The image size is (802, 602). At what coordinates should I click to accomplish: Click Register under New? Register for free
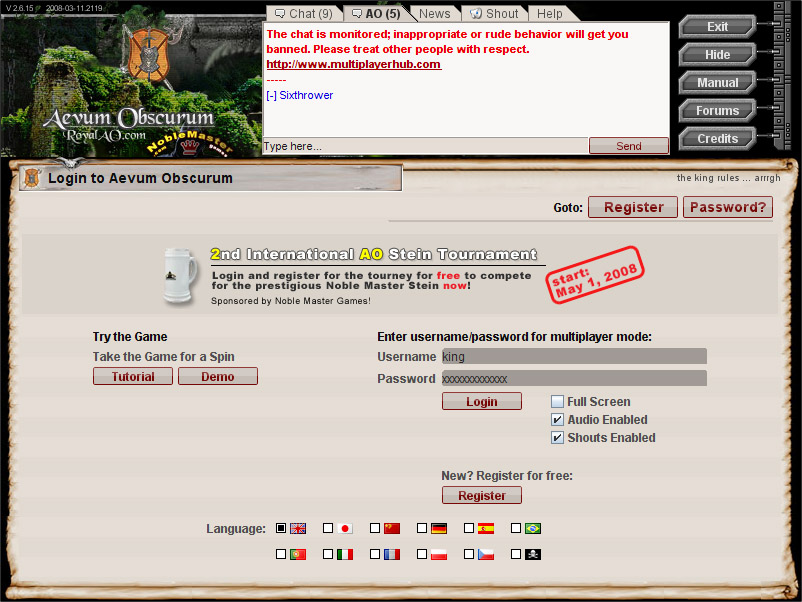(482, 496)
